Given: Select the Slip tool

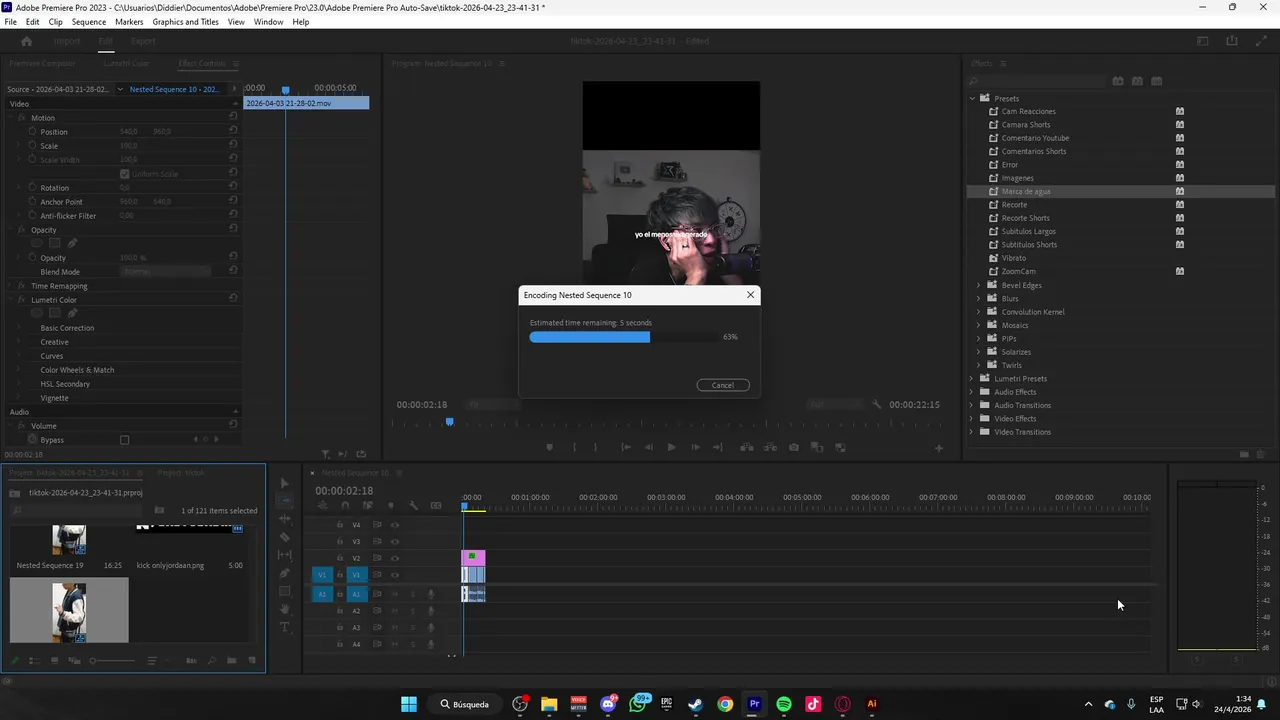Looking at the screenshot, I should click(285, 555).
